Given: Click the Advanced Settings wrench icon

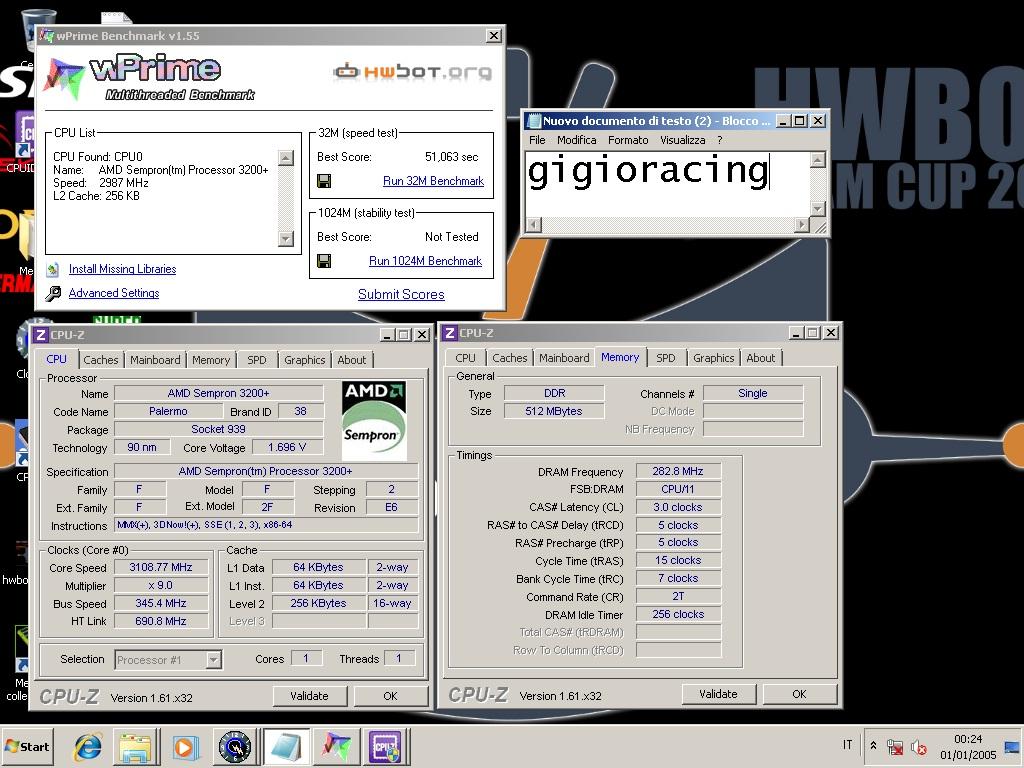Looking at the screenshot, I should point(53,293).
